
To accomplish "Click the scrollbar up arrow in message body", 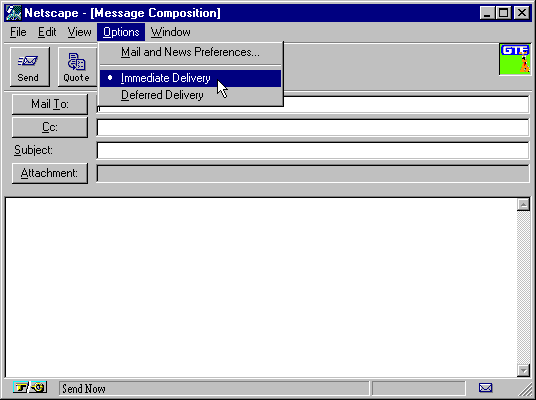I will click(x=523, y=204).
